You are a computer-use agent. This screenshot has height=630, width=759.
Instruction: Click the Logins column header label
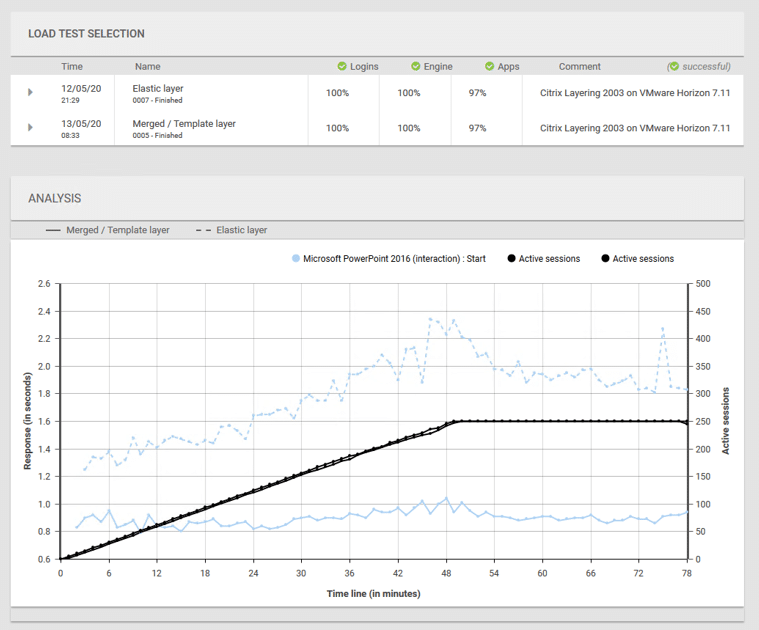[364, 66]
